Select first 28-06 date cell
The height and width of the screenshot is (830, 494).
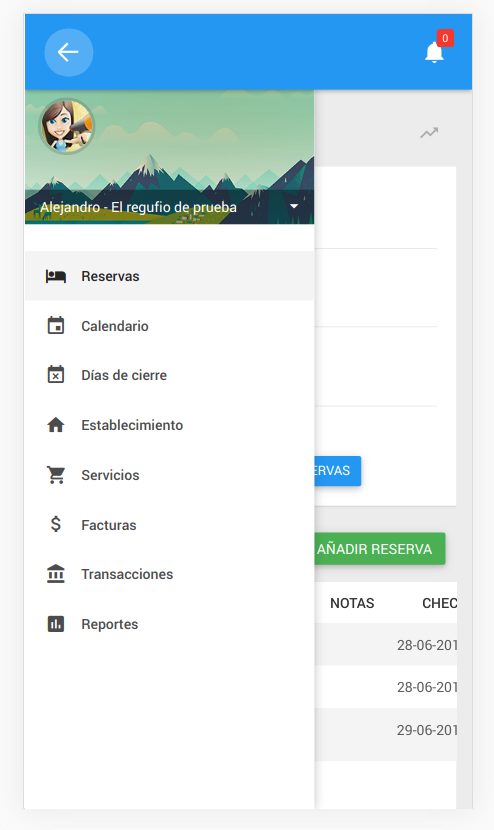(427, 645)
